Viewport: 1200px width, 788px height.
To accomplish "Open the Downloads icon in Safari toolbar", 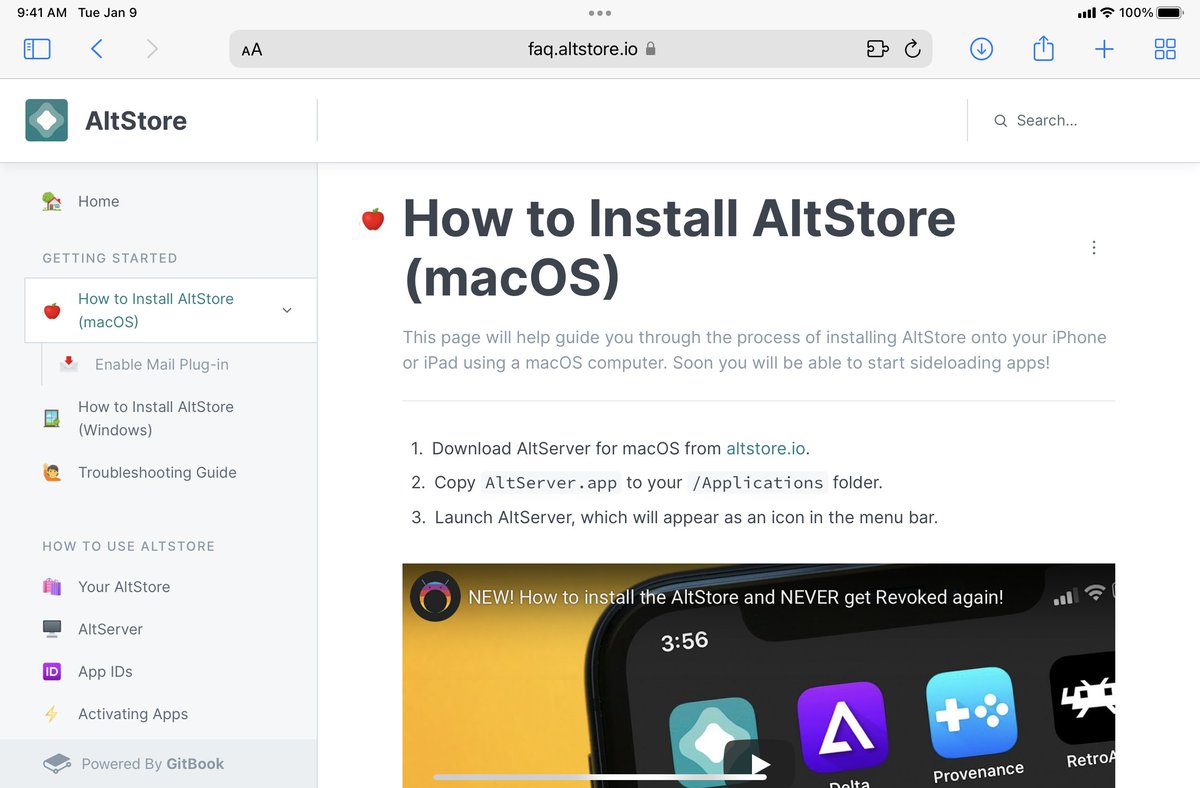I will [x=981, y=48].
